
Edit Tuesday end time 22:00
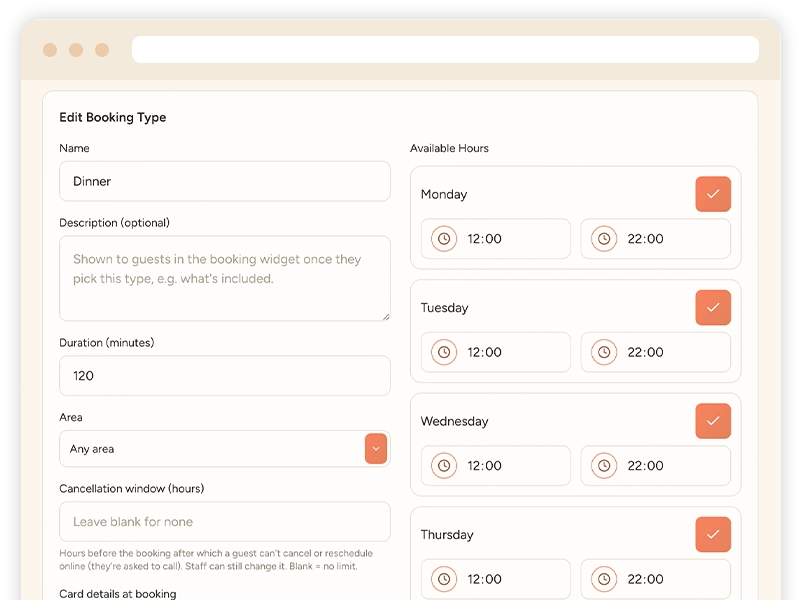656,352
